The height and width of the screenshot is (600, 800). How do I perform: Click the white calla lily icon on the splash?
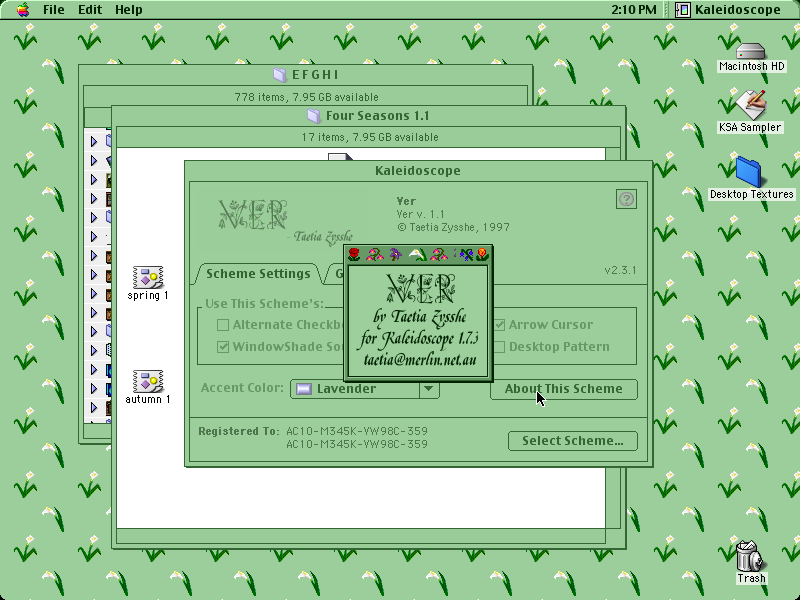click(417, 254)
